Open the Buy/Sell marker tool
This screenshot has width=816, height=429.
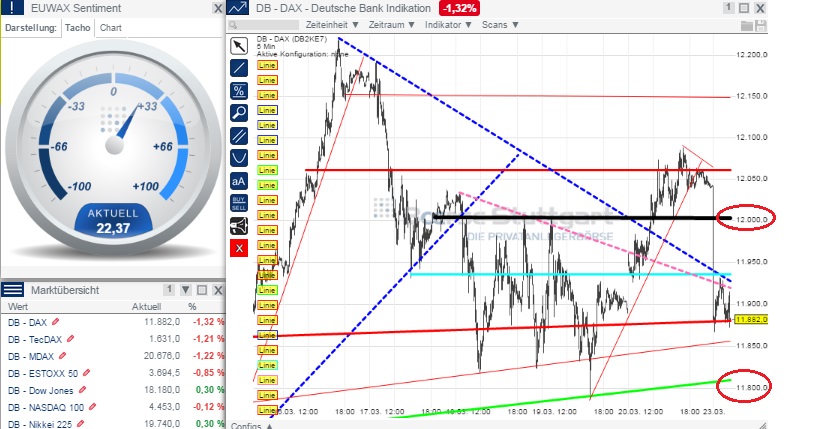tap(239, 203)
